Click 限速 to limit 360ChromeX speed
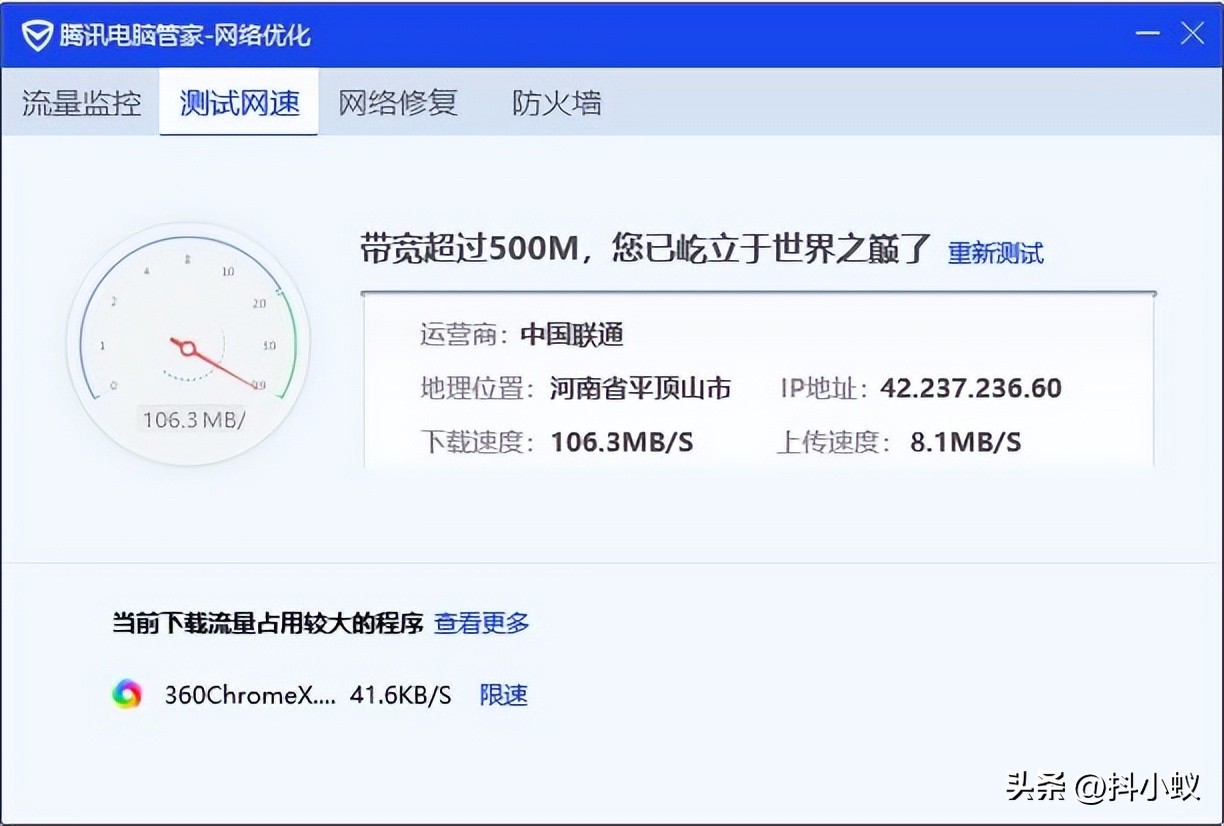 (x=503, y=695)
